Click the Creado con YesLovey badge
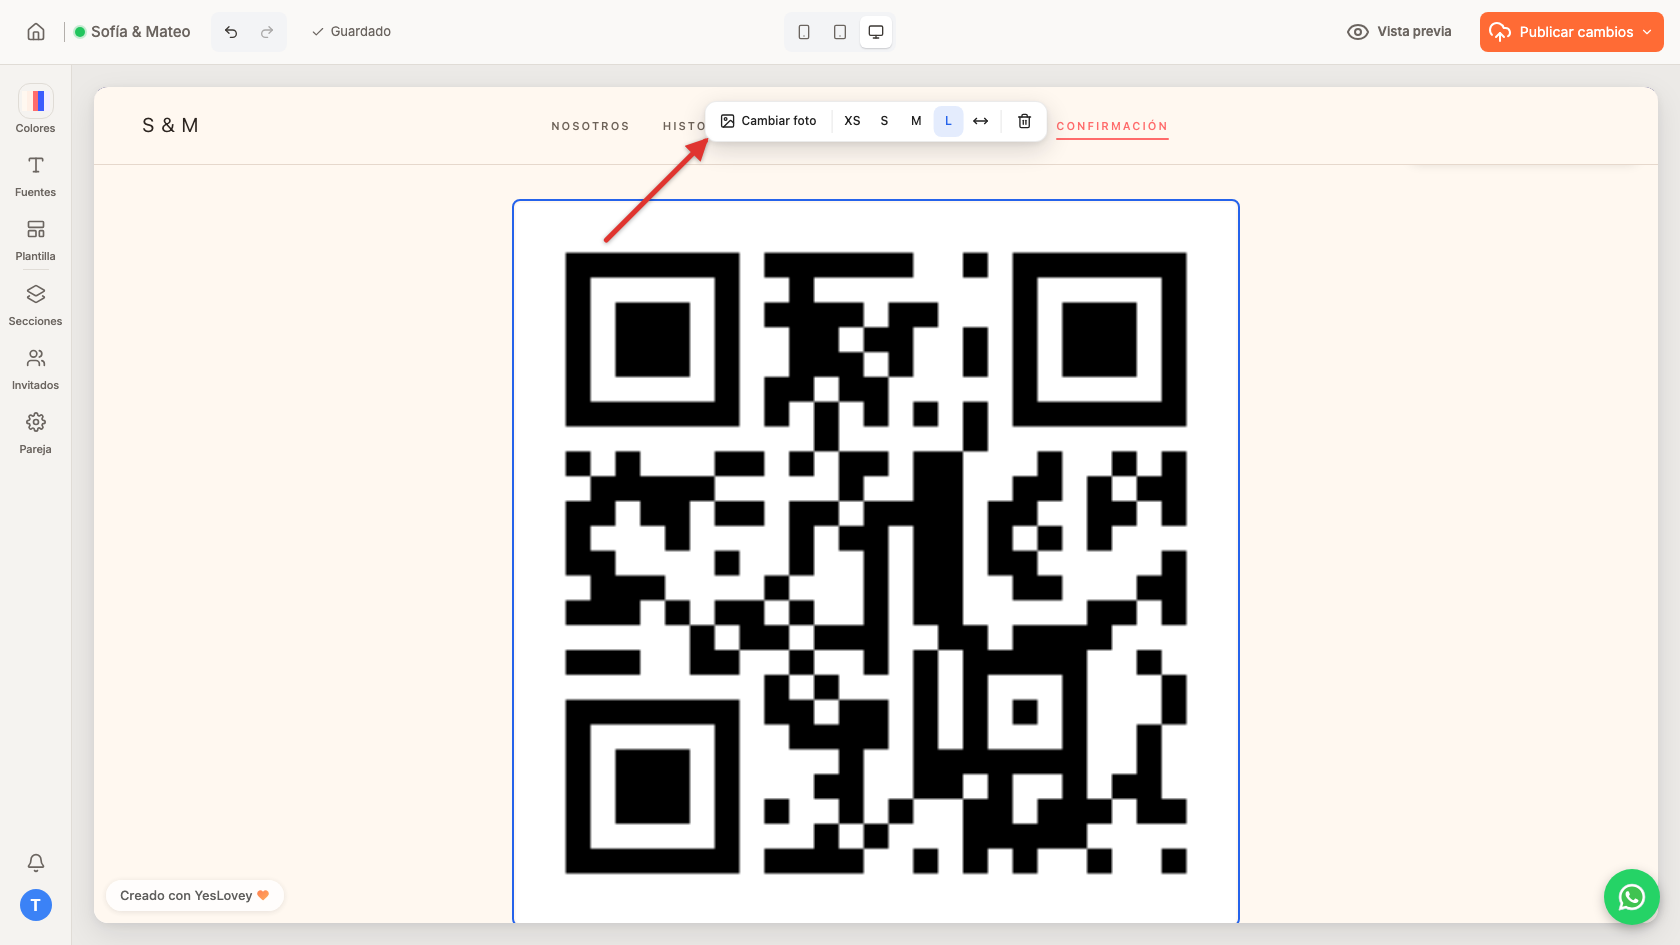Screen dimensions: 1680x945 coord(195,895)
